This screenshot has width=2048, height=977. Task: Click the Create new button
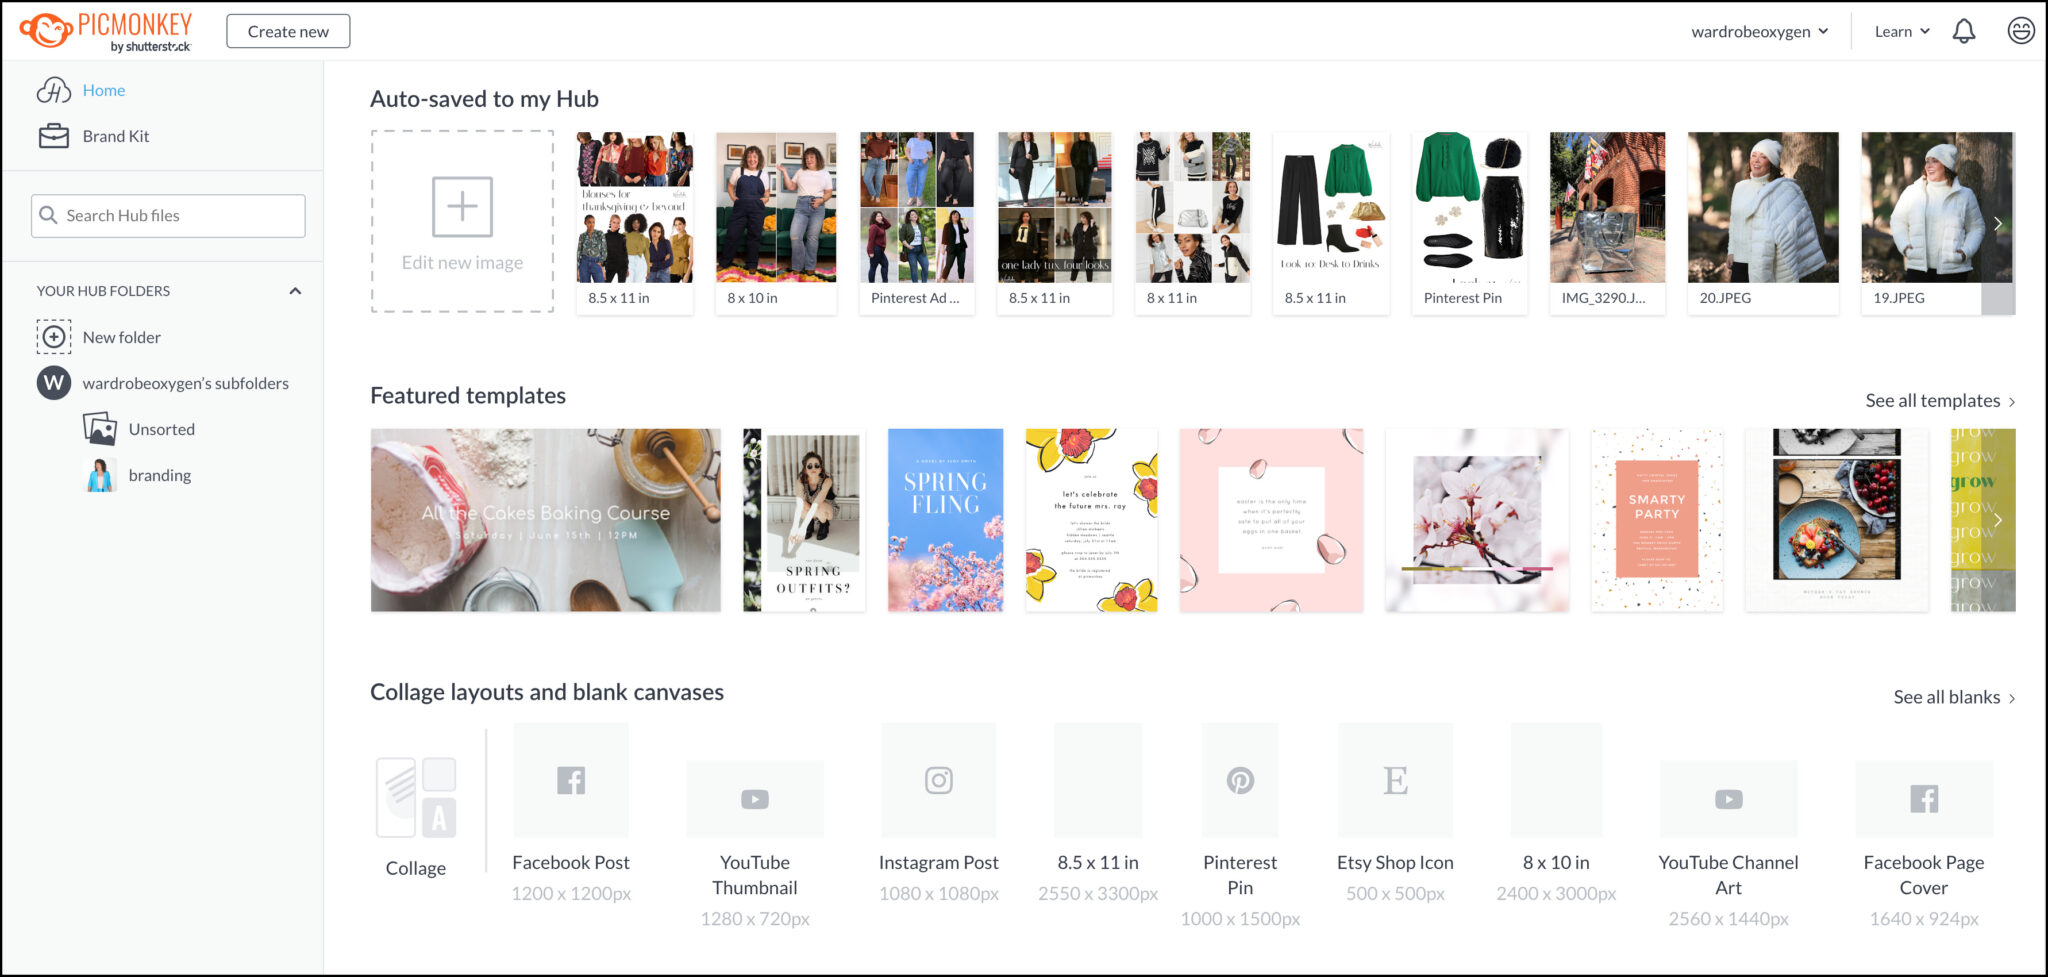point(288,31)
